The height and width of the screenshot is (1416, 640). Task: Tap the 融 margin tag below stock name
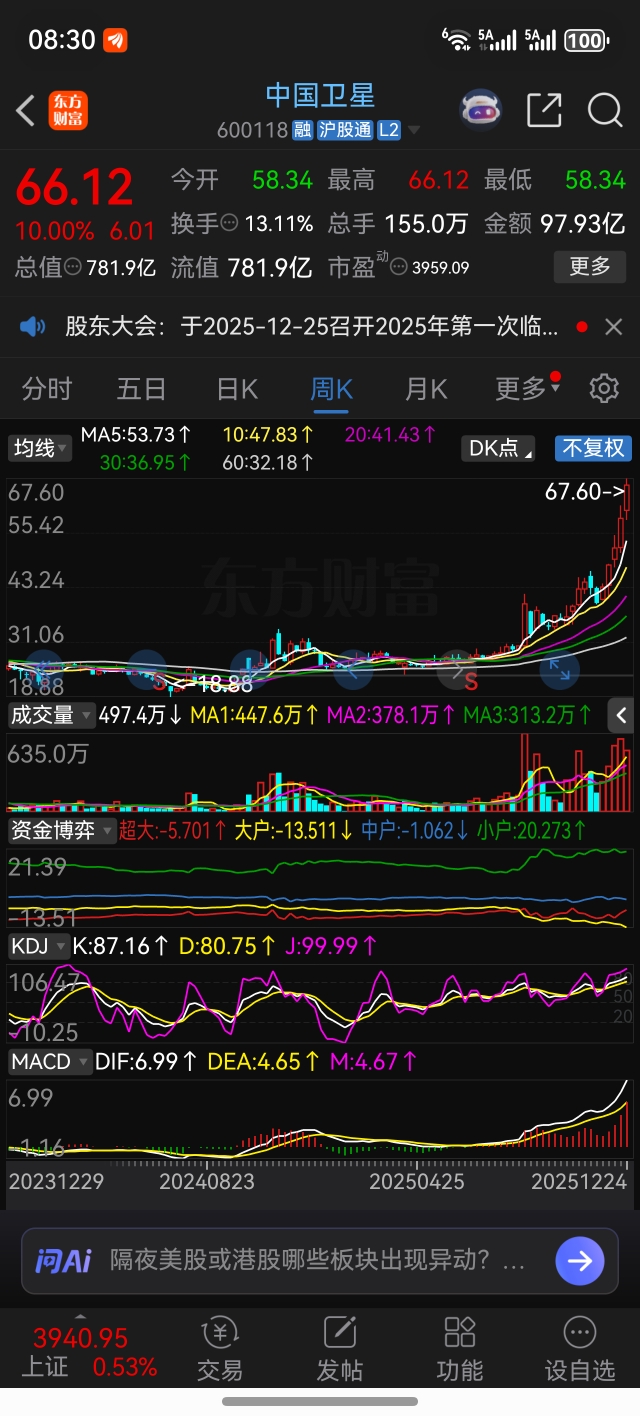click(303, 130)
